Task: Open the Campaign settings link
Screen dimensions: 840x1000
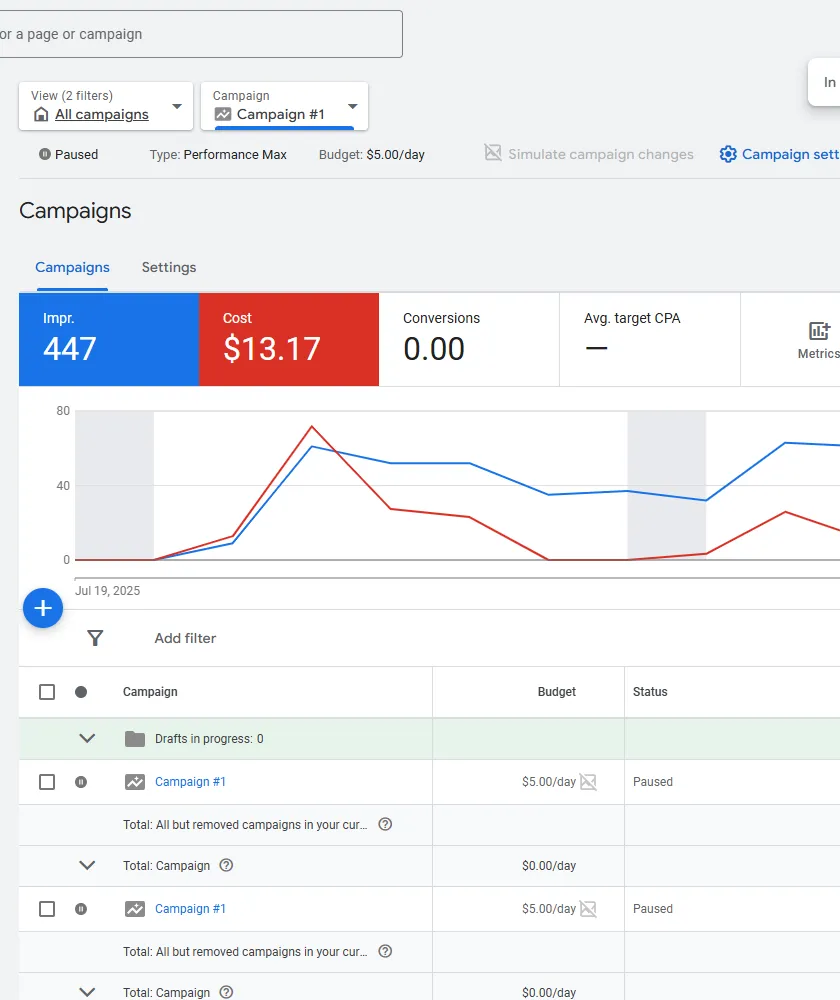Action: click(779, 154)
